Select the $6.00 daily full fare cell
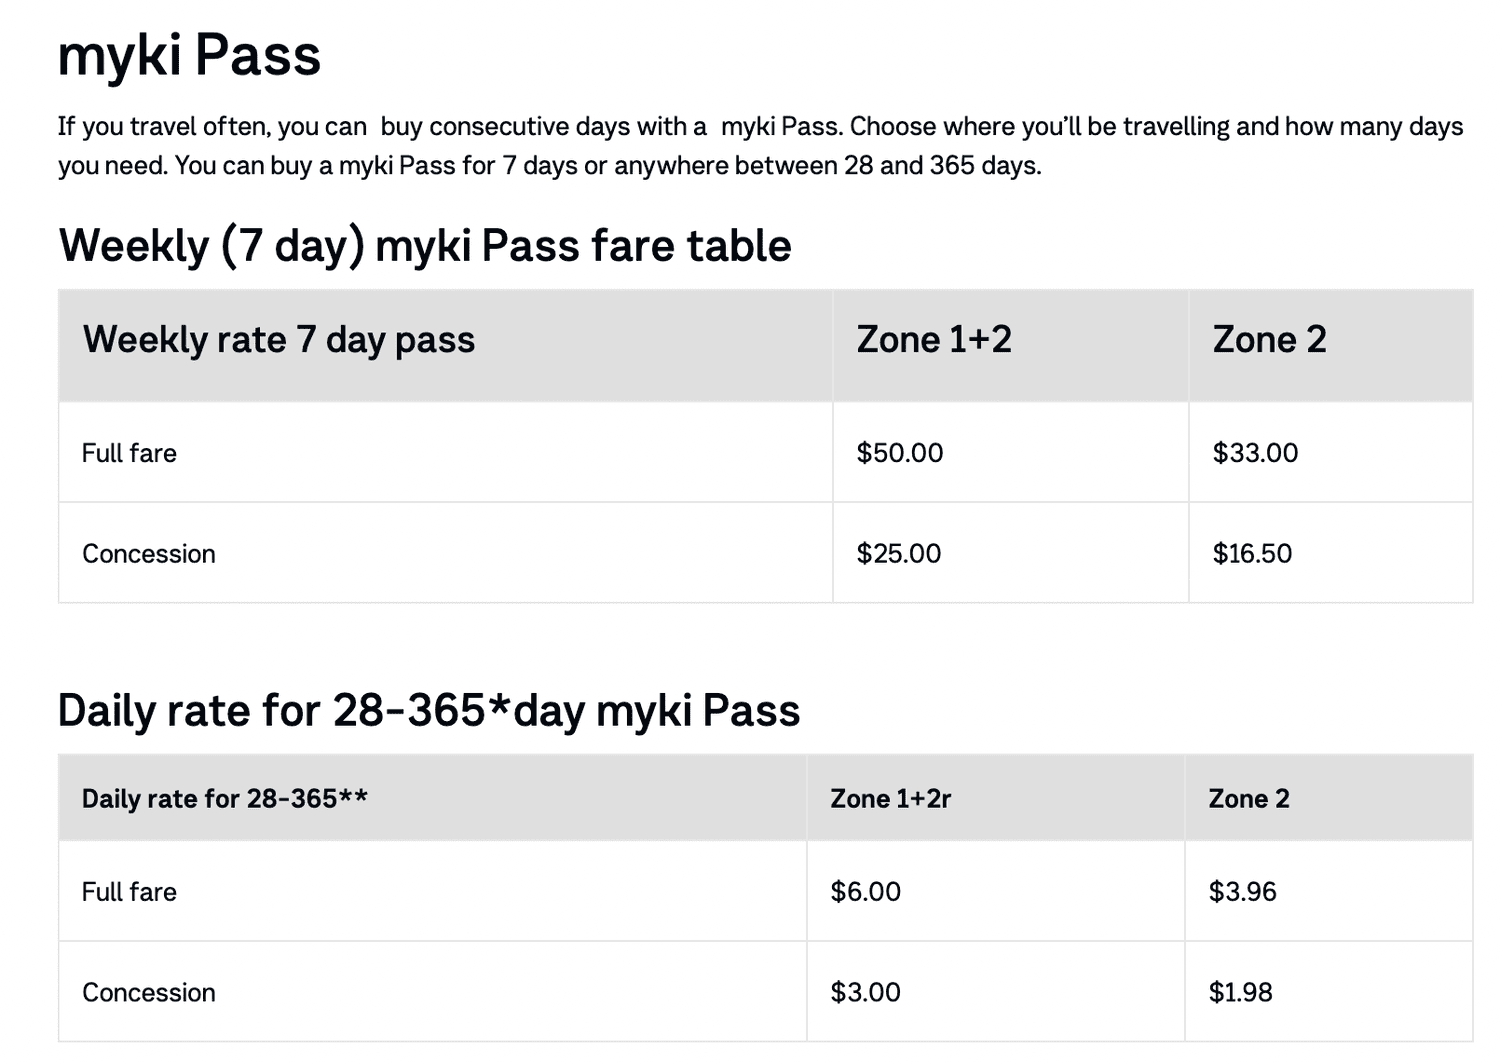This screenshot has height=1062, width=1500. (x=866, y=892)
